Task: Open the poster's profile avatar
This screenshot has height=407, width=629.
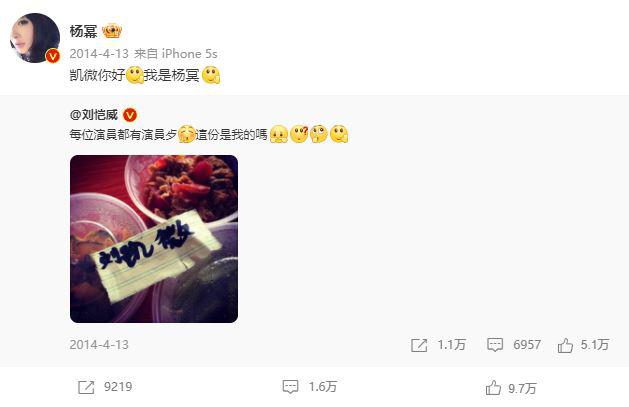Action: click(35, 38)
